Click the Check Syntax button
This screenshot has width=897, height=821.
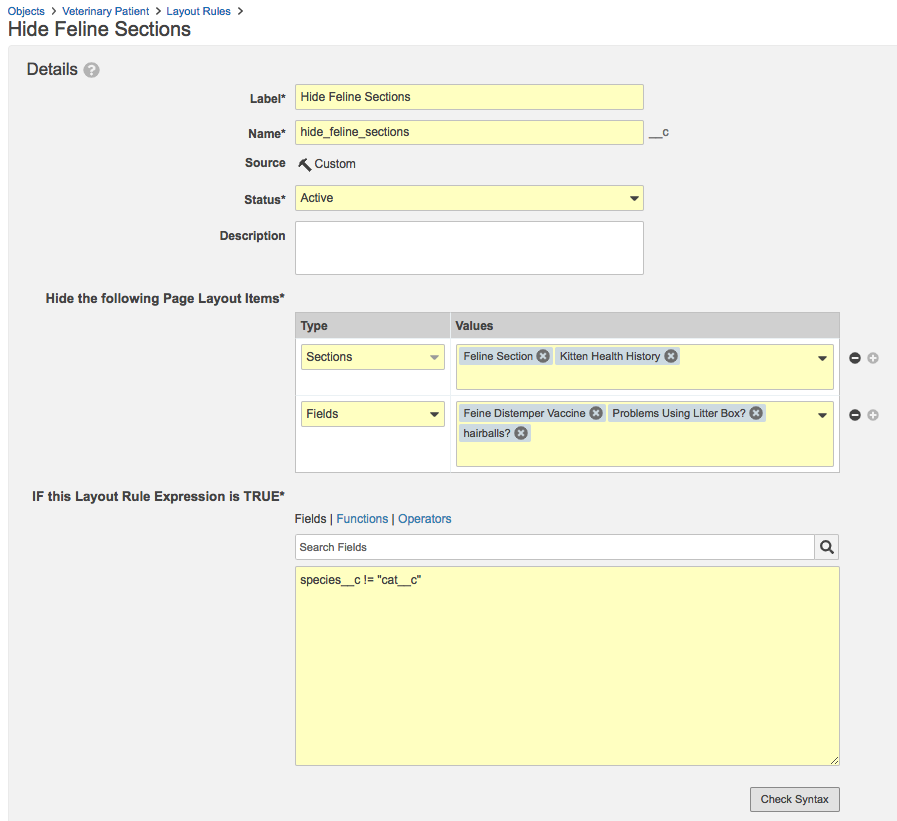795,799
